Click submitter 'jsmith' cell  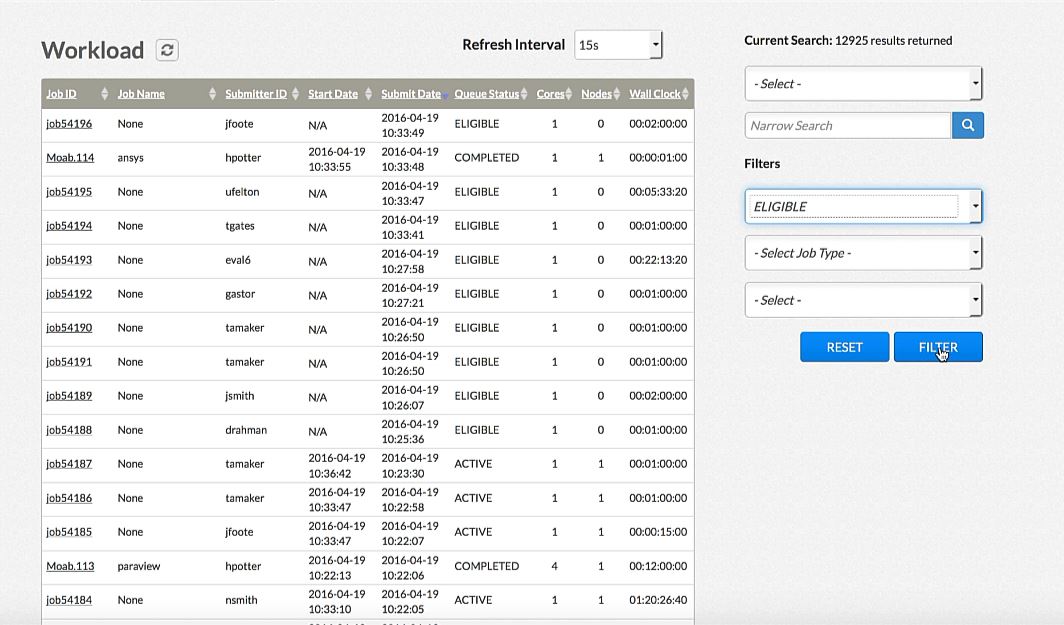[240, 396]
